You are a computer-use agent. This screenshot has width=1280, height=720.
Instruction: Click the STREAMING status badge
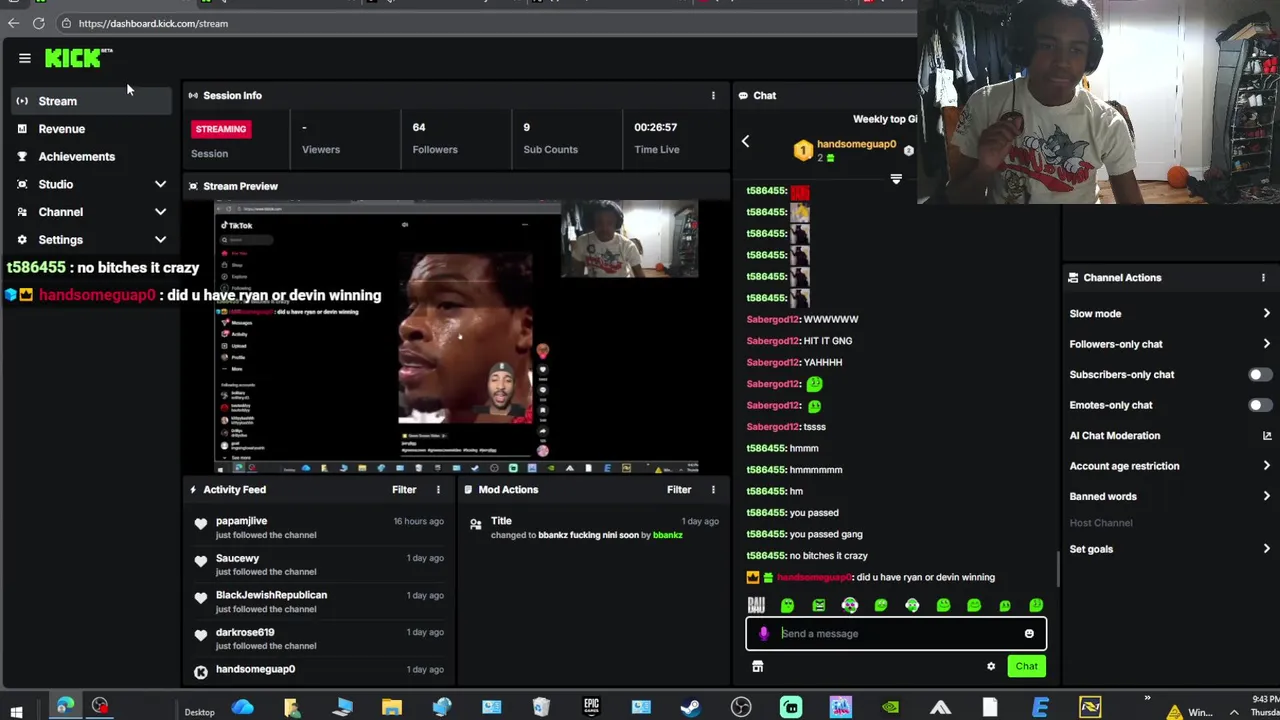pos(221,129)
